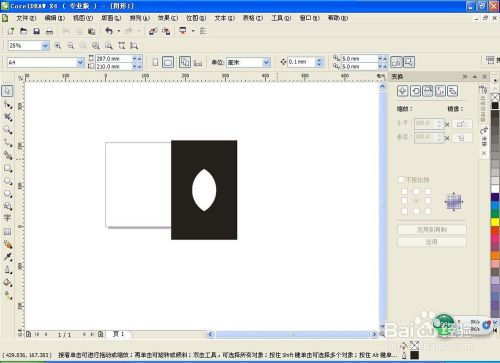Select the Outline pen tool
The height and width of the screenshot is (363, 500).
(x=7, y=270)
